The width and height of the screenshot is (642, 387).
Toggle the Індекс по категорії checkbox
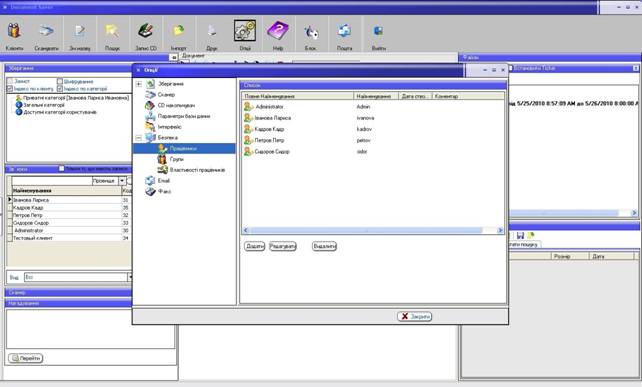(x=60, y=88)
